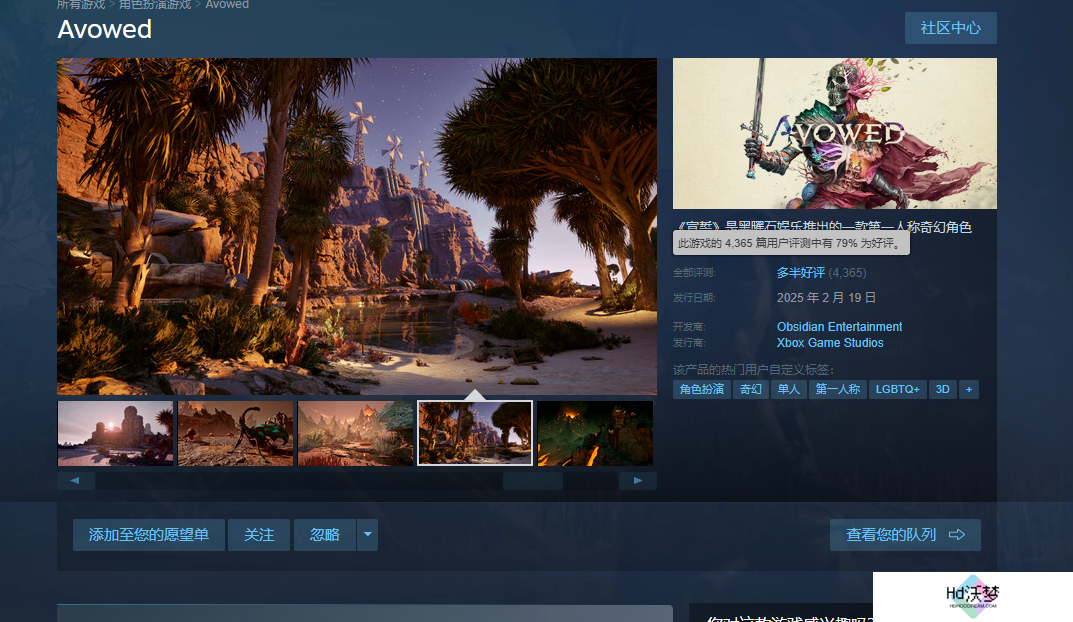Image resolution: width=1073 pixels, height=622 pixels.
Task: Click the 角色扮演 tag
Action: (x=702, y=389)
